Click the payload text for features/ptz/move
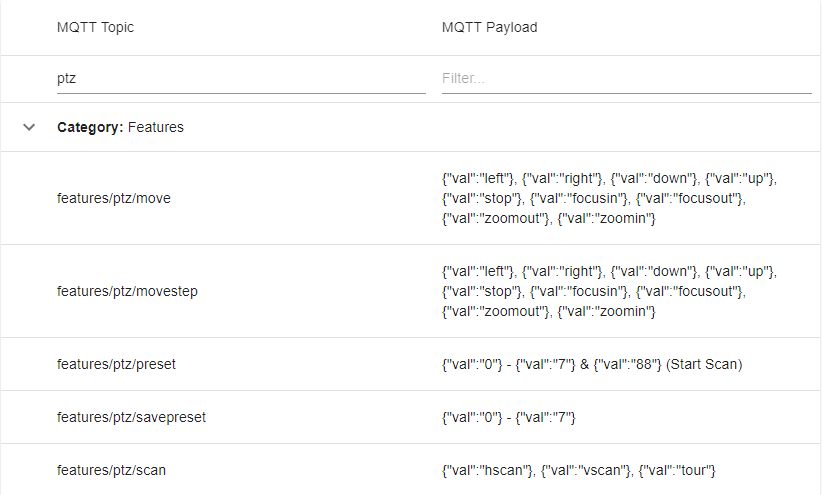 (x=610, y=198)
